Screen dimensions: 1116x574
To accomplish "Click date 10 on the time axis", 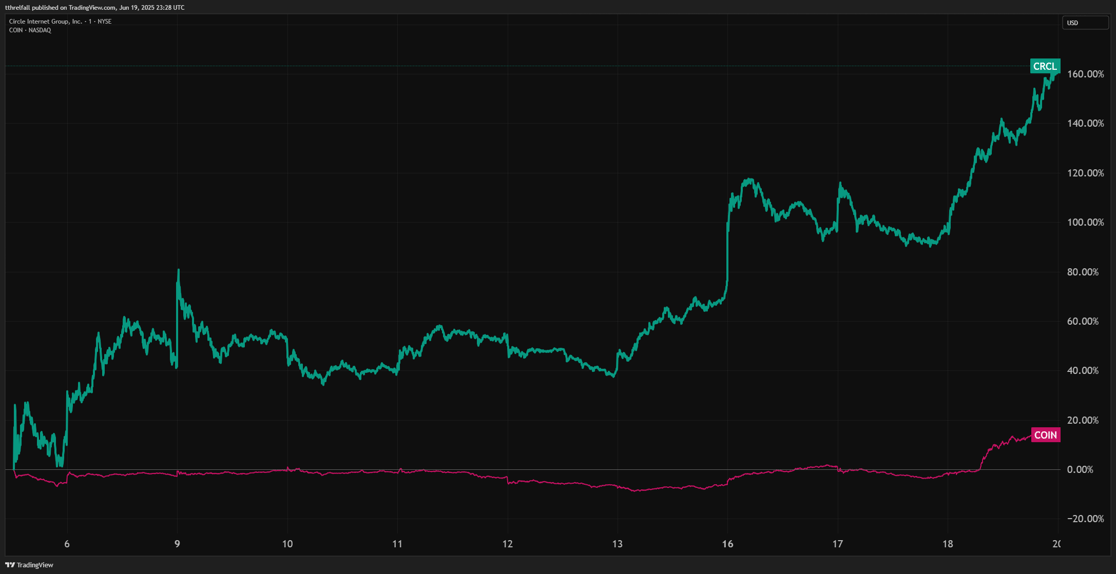I will [x=287, y=543].
